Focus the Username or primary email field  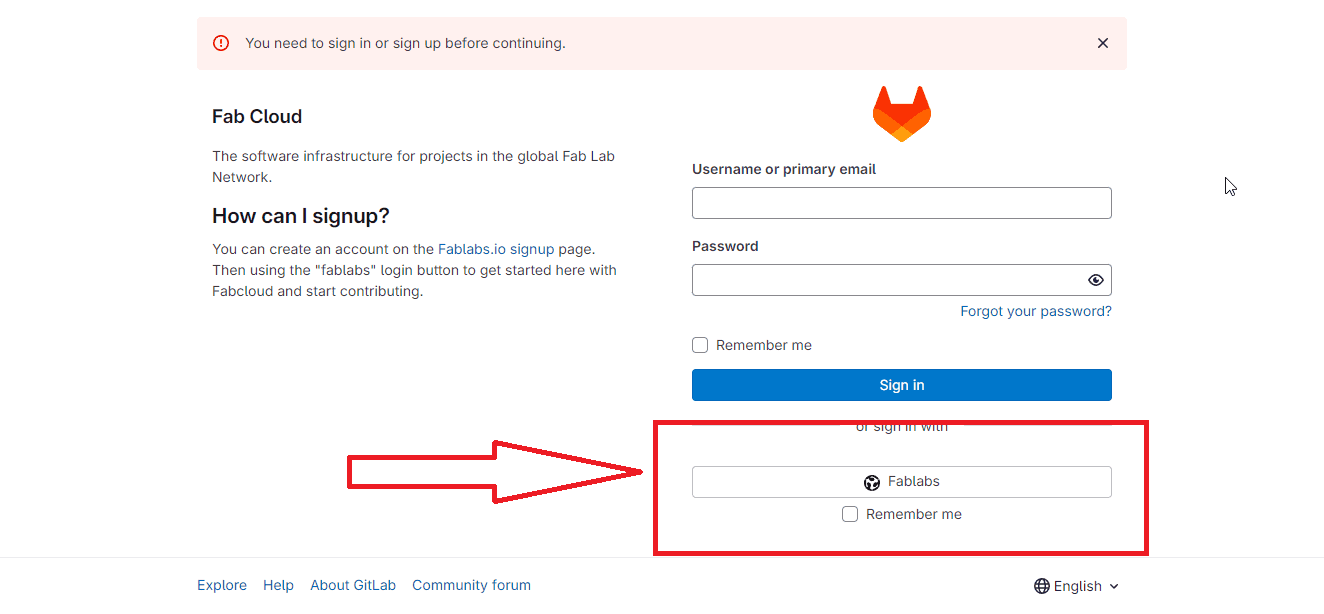click(x=901, y=203)
